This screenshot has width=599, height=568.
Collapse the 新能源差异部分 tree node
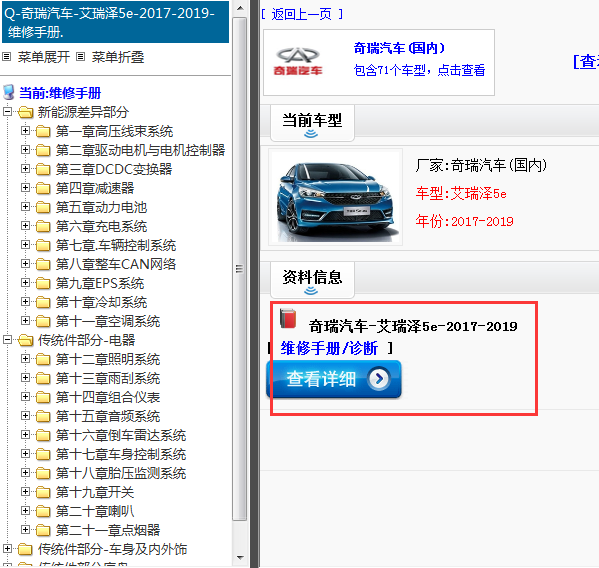[x=7, y=112]
